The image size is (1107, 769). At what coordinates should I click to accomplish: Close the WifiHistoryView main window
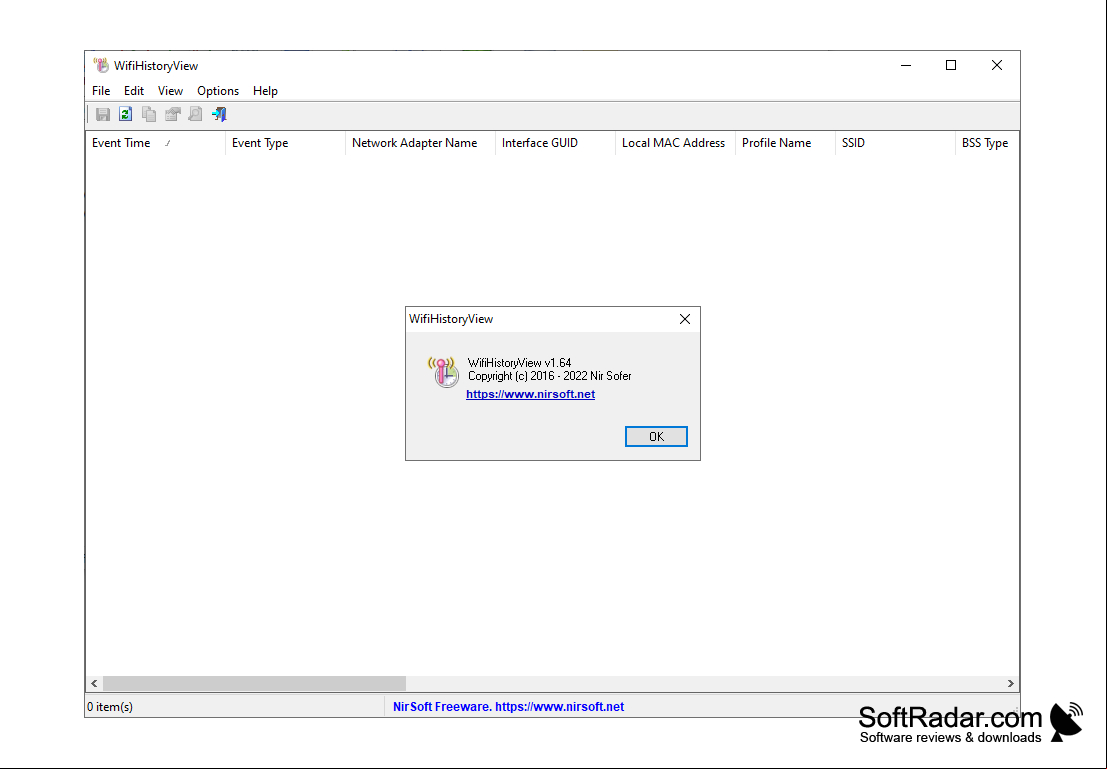click(997, 66)
